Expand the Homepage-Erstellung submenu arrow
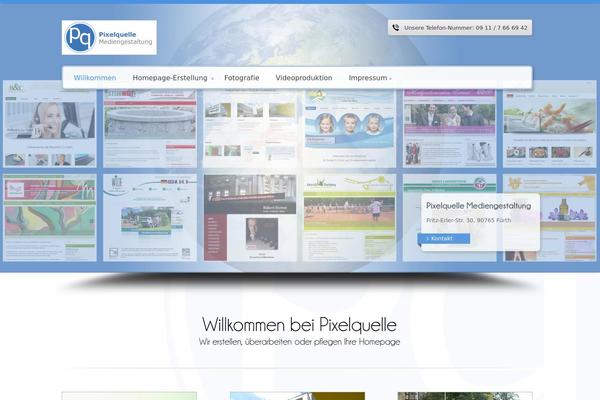Viewport: 600px width, 400px height. pos(212,79)
